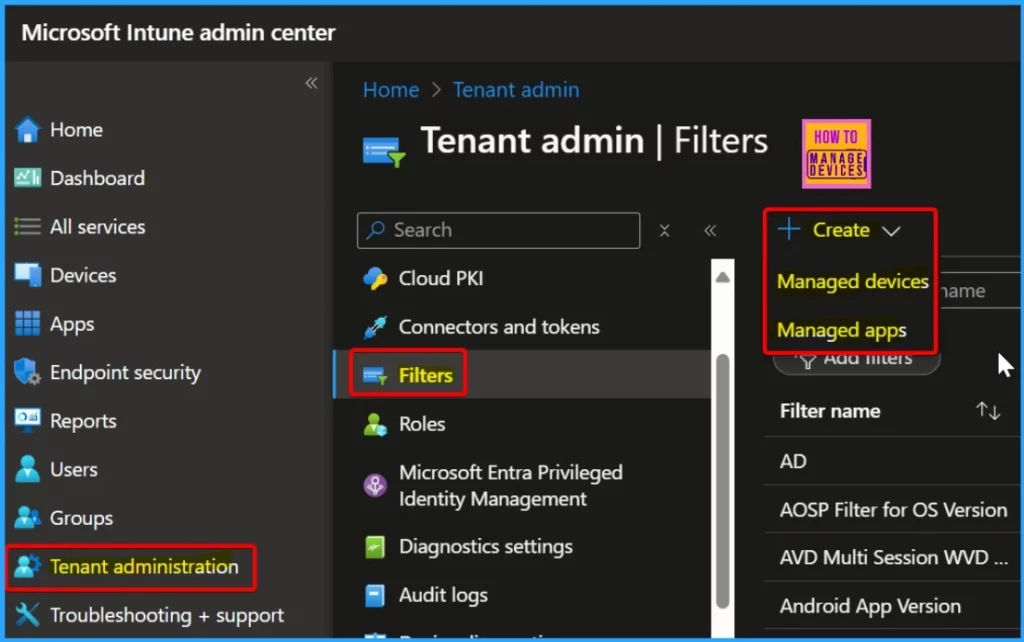Click the Filters funnel icon in menu
This screenshot has height=642, width=1024.
375,376
